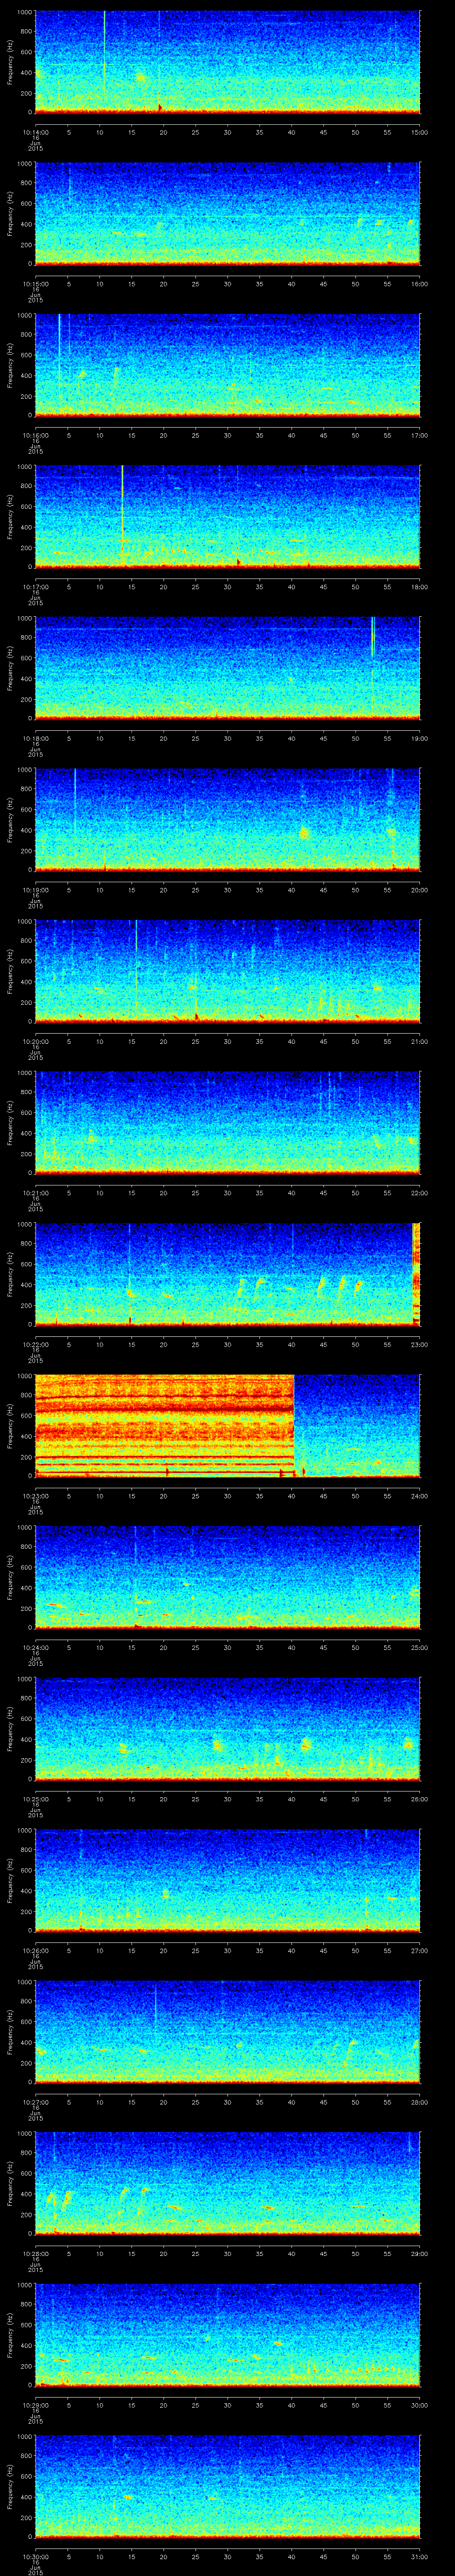Click the 27:00 end time label
The image size is (455, 2576).
(x=420, y=1950)
